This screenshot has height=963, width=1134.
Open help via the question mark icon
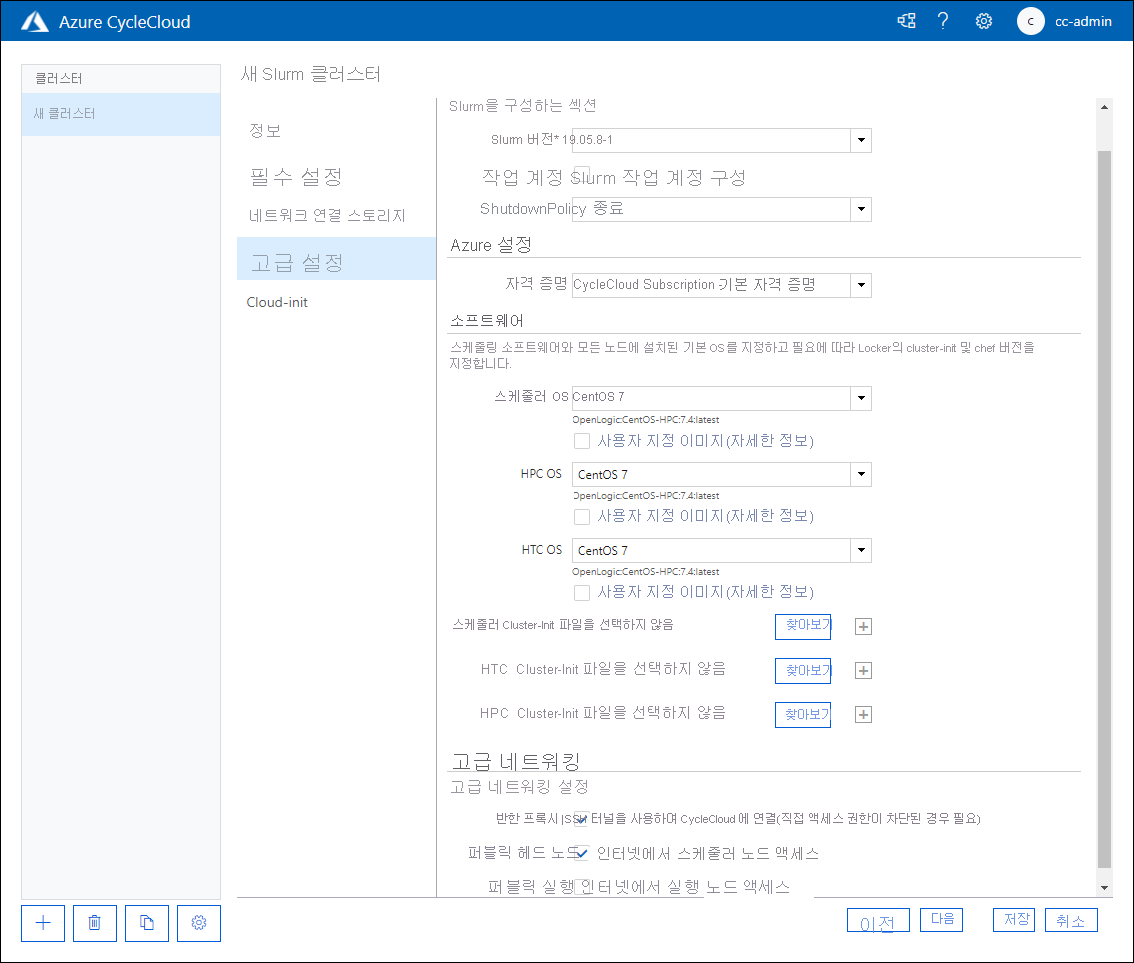(943, 20)
